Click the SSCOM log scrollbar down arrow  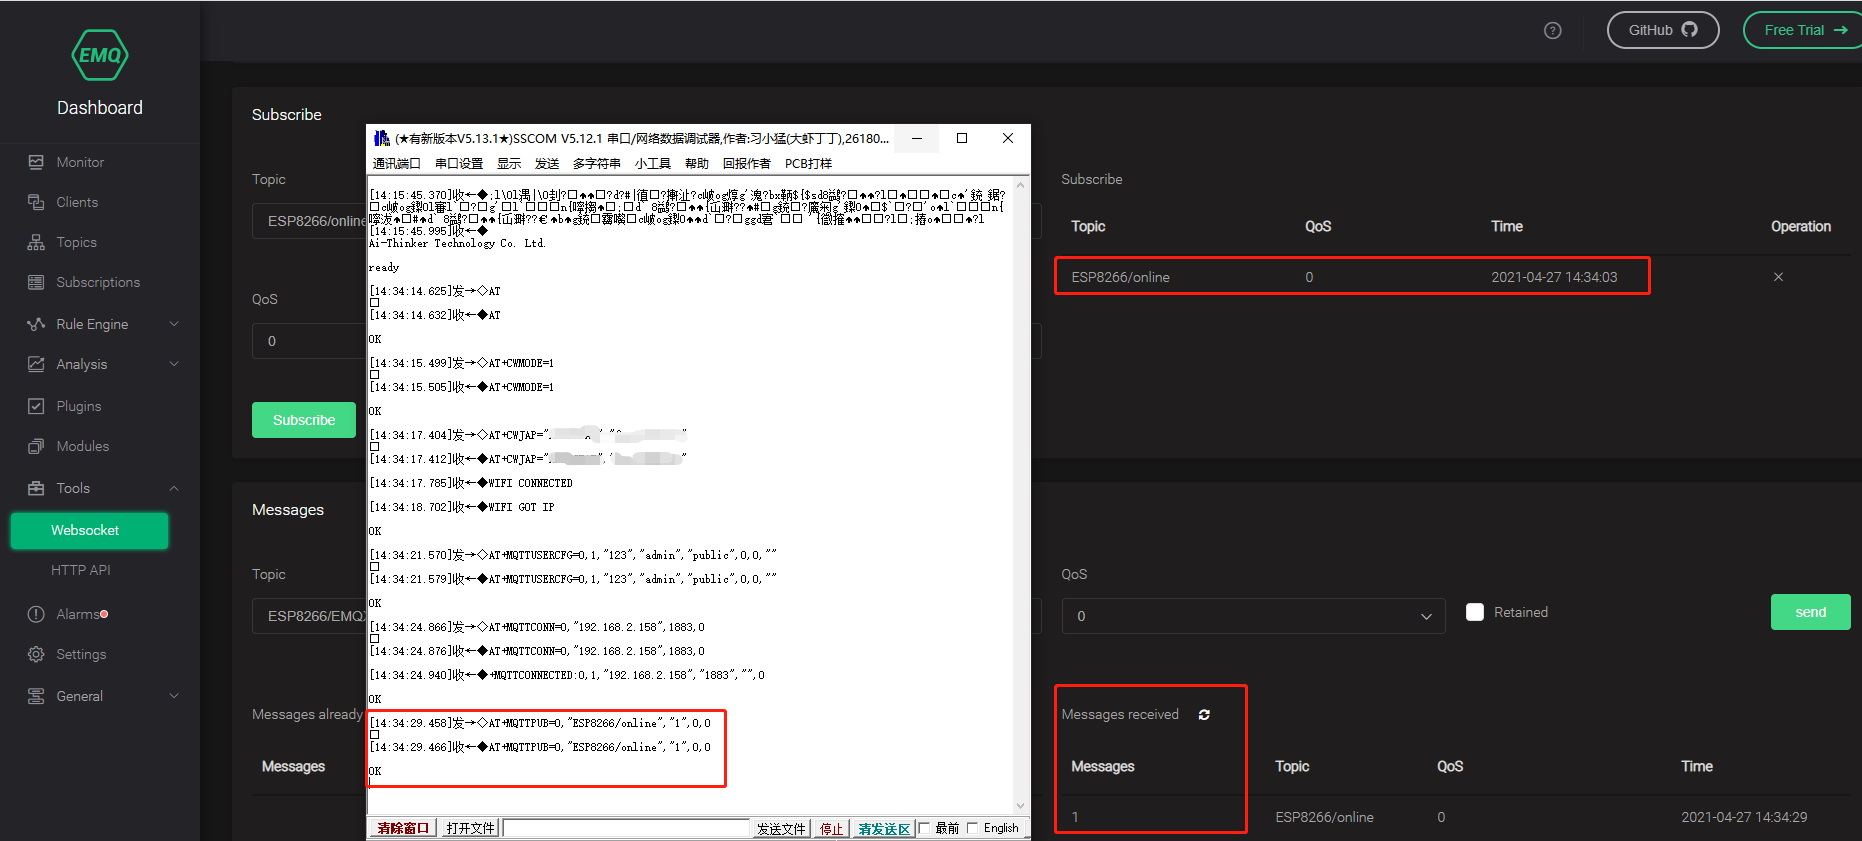click(x=1021, y=805)
